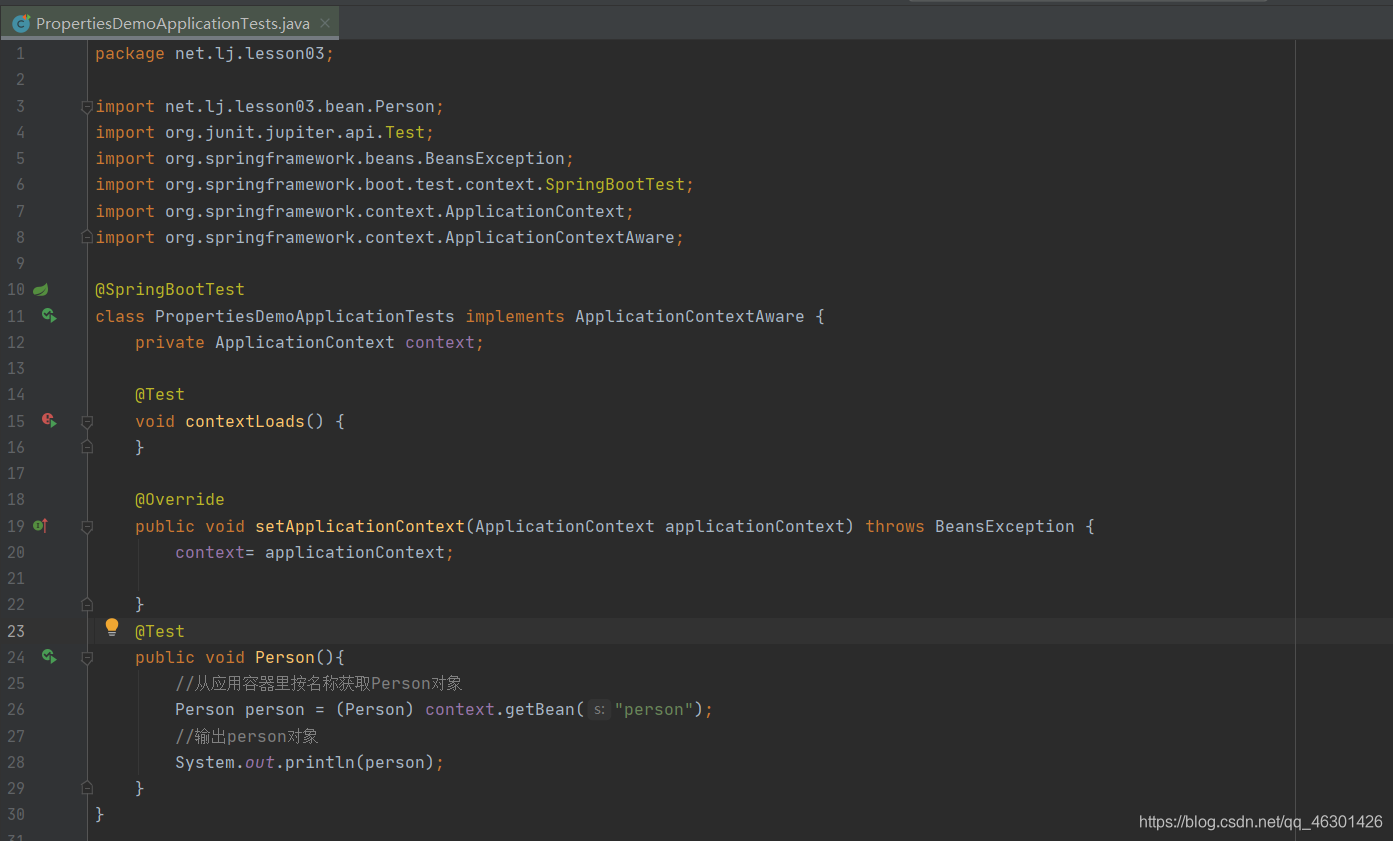Click 'println' in the System.out statement
The image size is (1393, 841).
pyautogui.click(x=320, y=763)
